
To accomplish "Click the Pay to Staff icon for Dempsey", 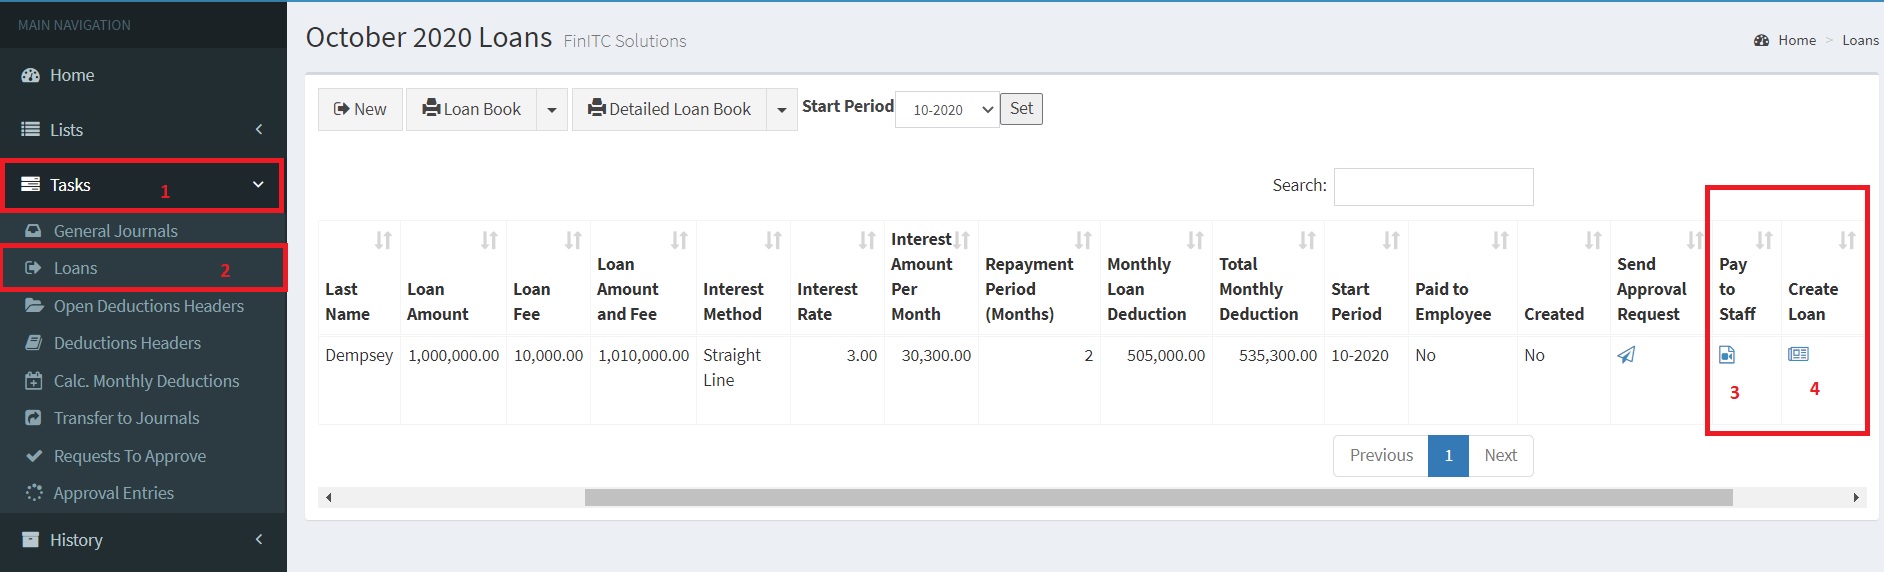I will click(x=1727, y=354).
